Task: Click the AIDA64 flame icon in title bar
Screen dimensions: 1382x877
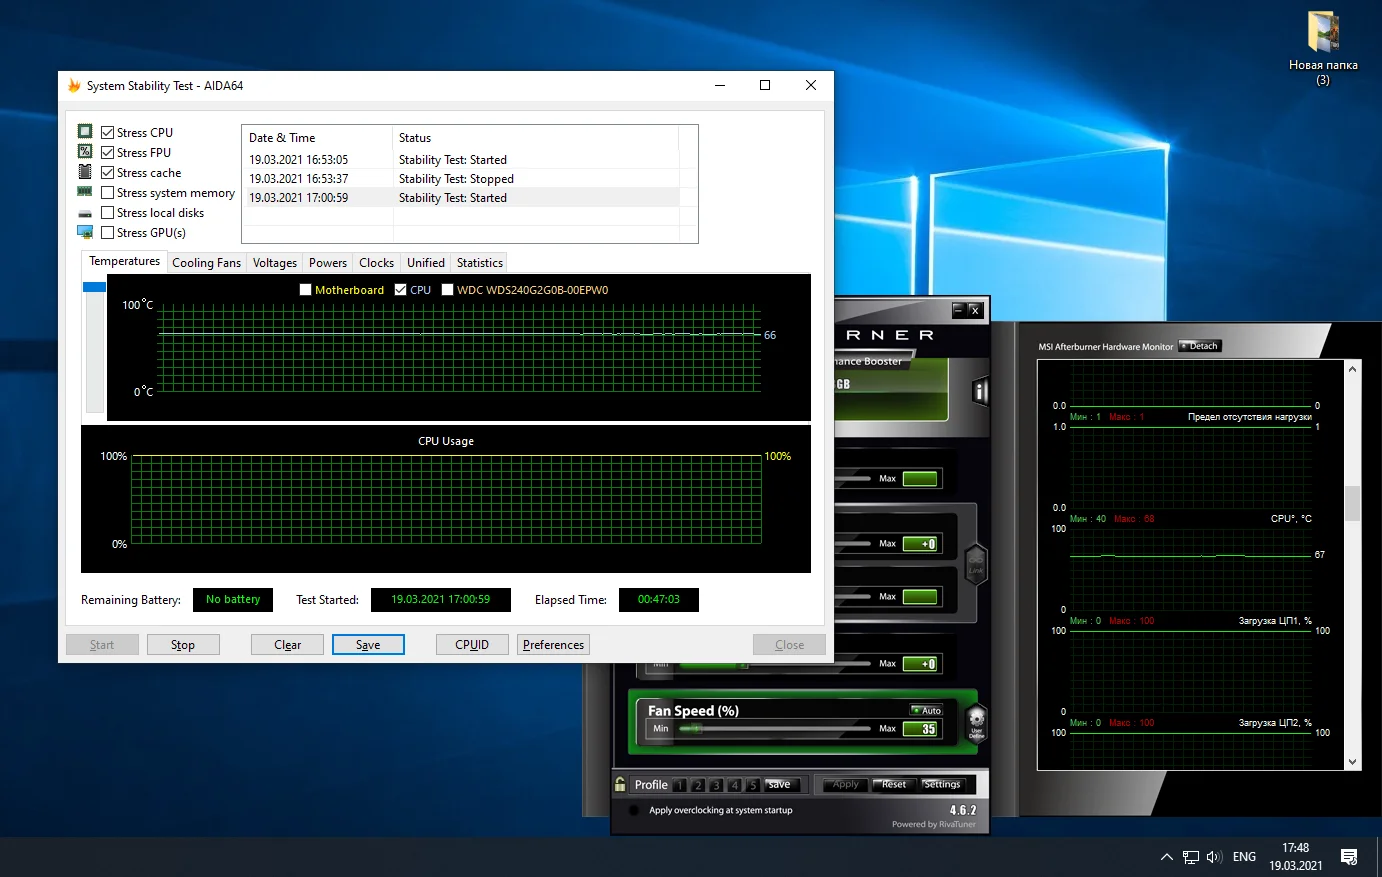Action: [x=74, y=86]
